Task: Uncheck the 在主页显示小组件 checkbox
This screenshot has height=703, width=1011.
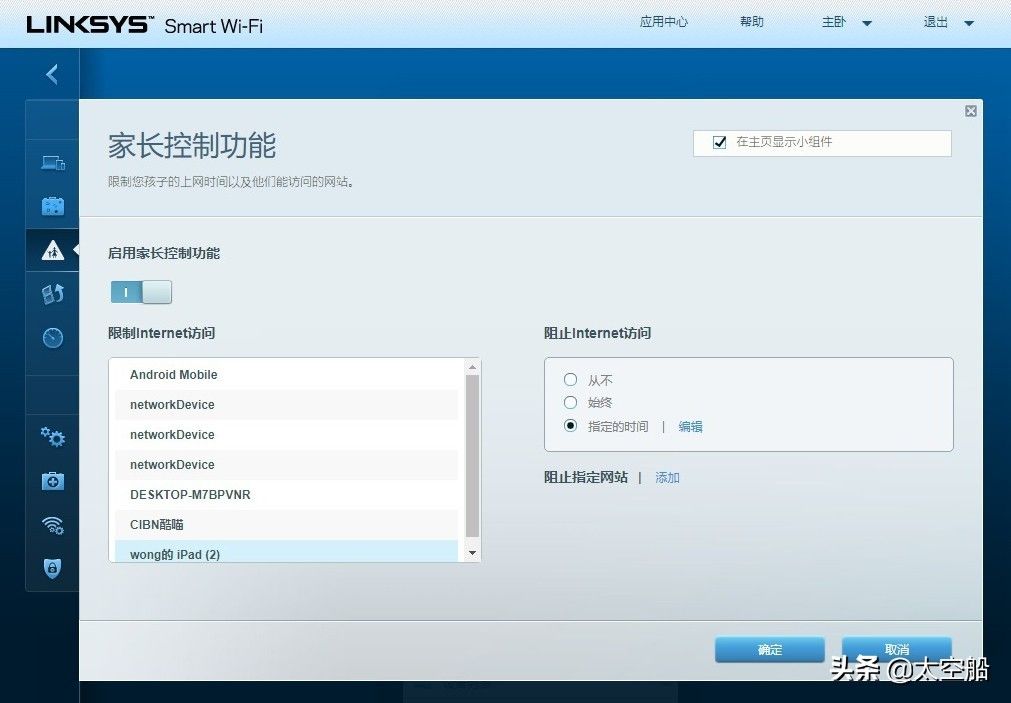Action: point(719,143)
